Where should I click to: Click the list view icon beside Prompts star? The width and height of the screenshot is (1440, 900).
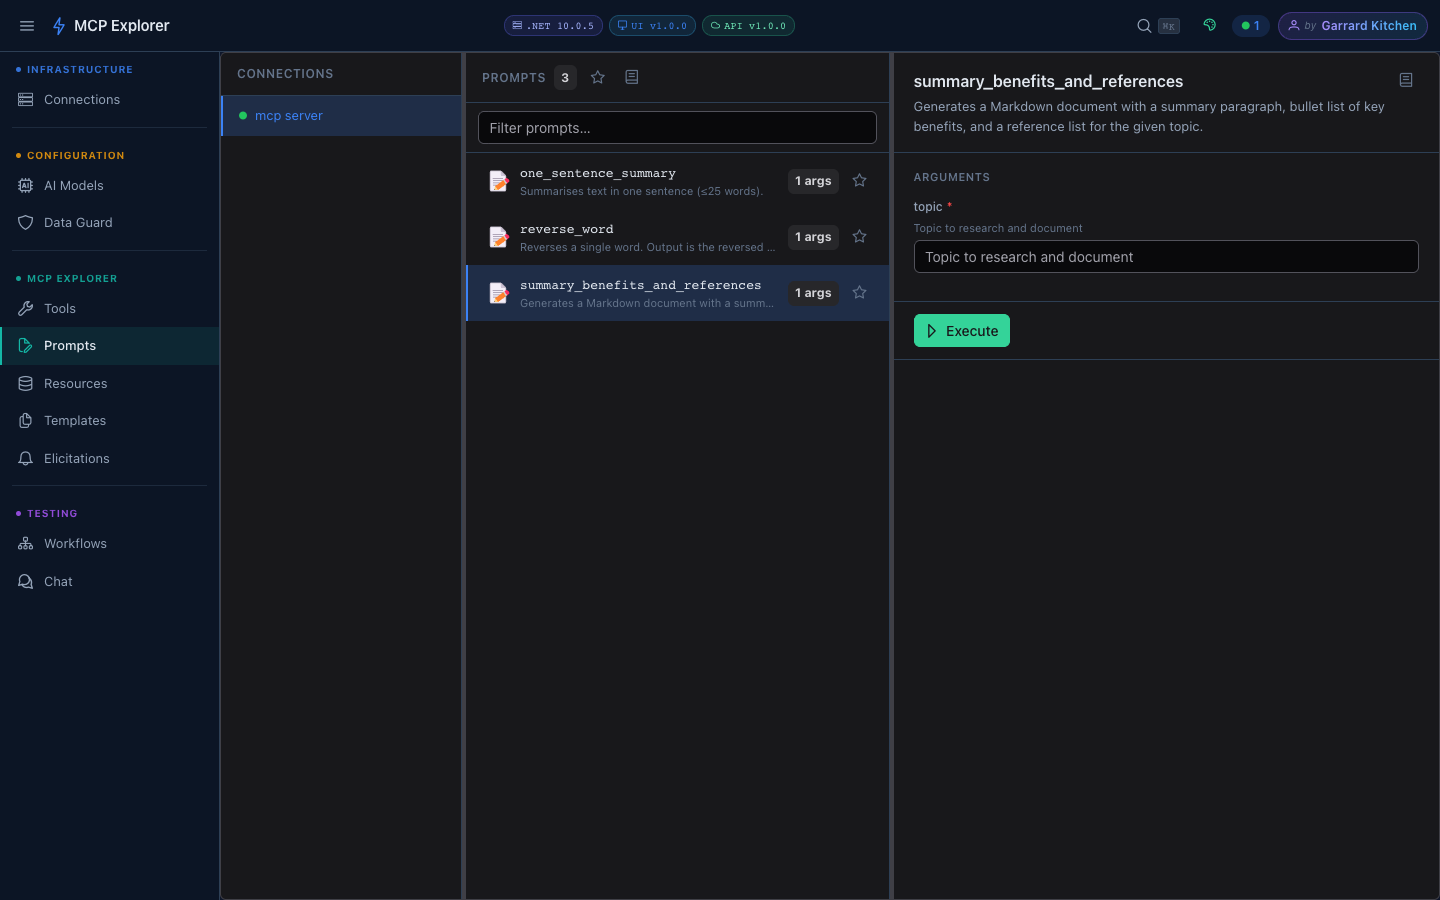point(632,78)
